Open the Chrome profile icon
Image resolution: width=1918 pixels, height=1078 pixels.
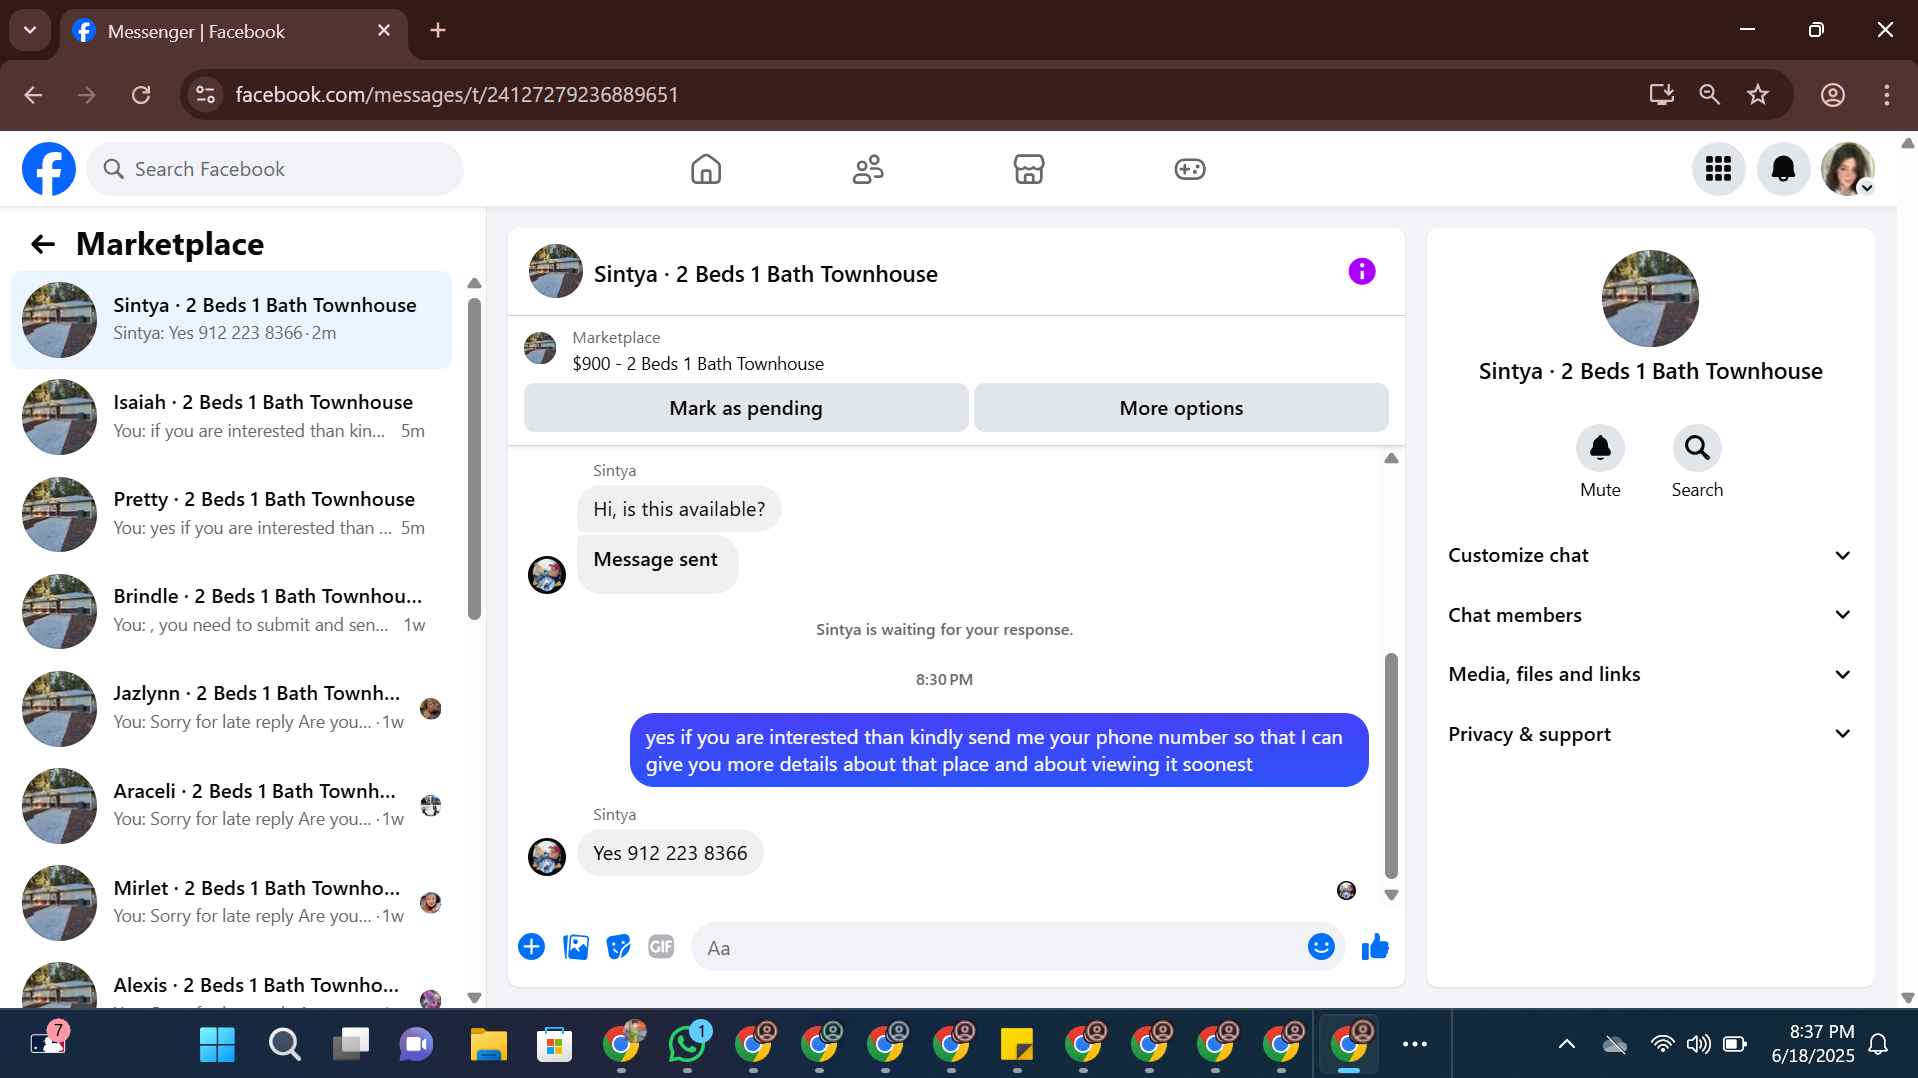click(1833, 95)
